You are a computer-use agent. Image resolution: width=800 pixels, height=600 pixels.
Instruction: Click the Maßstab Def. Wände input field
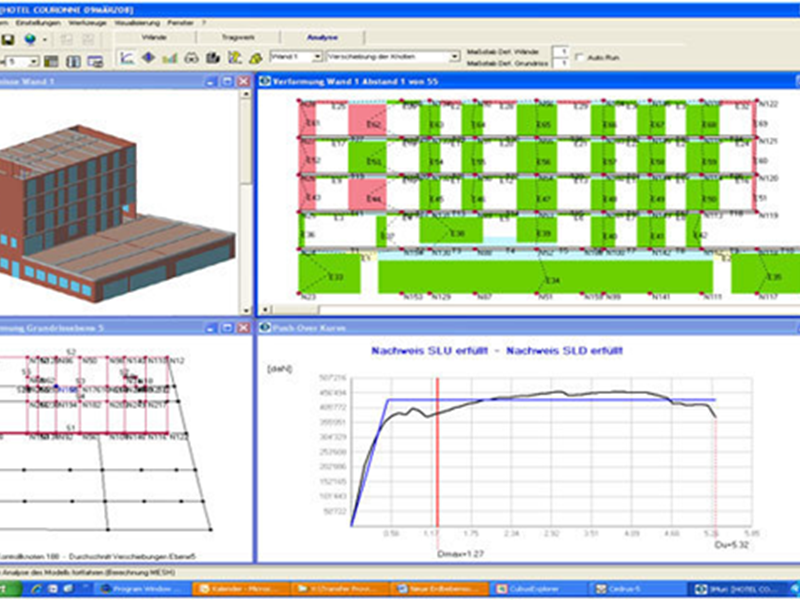coord(561,50)
